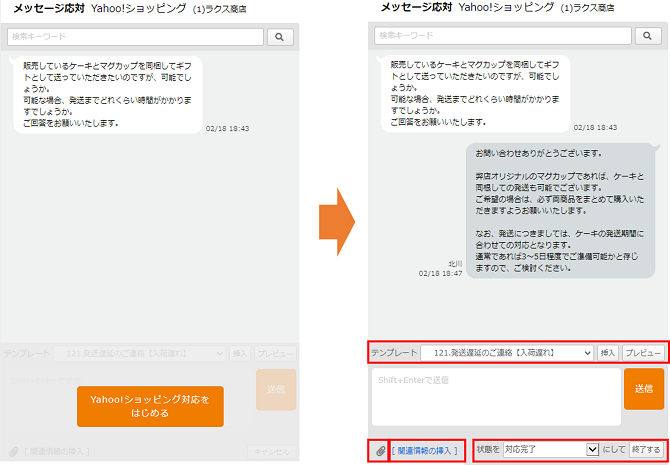Click the gray reply bubble from 北川
The image size is (670, 465).
click(x=562, y=211)
